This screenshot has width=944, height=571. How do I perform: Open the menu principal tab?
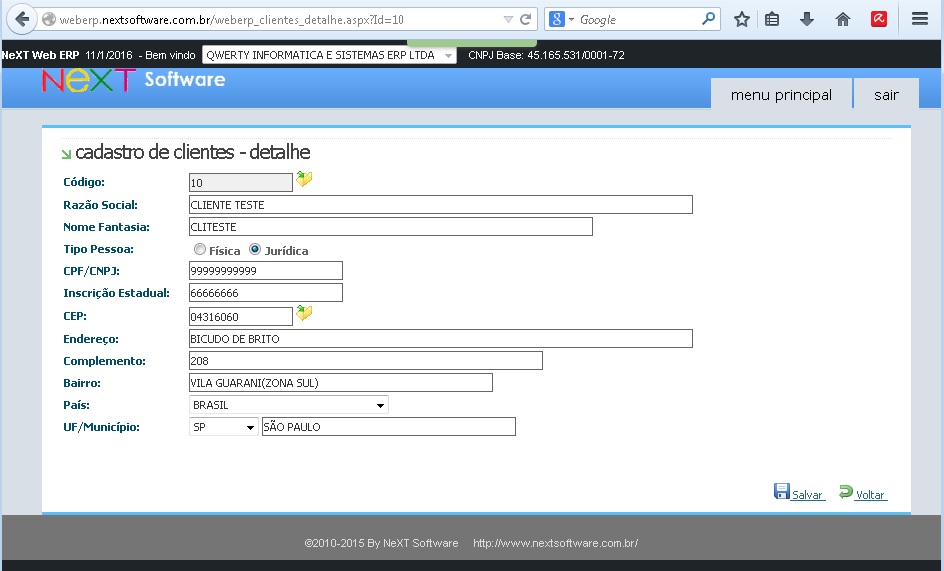click(x=781, y=95)
